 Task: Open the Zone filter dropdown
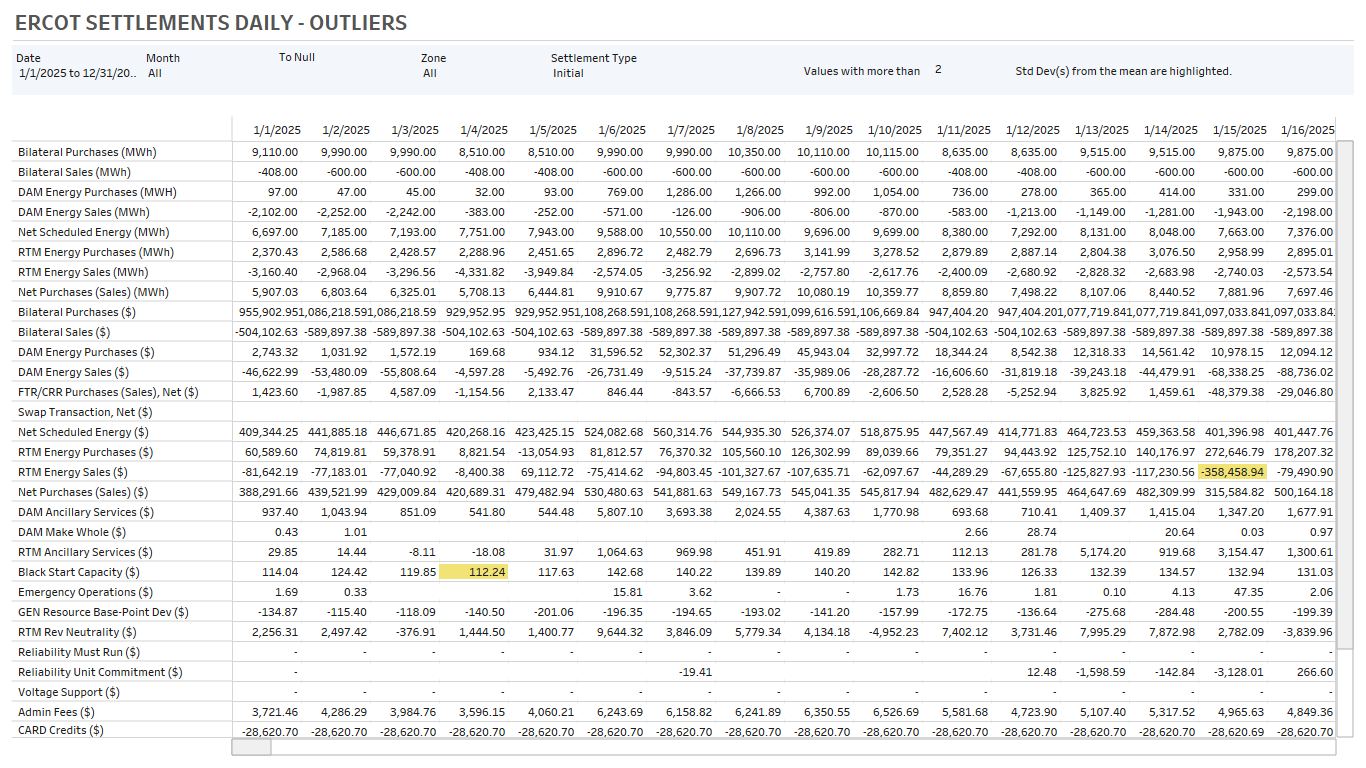430,73
